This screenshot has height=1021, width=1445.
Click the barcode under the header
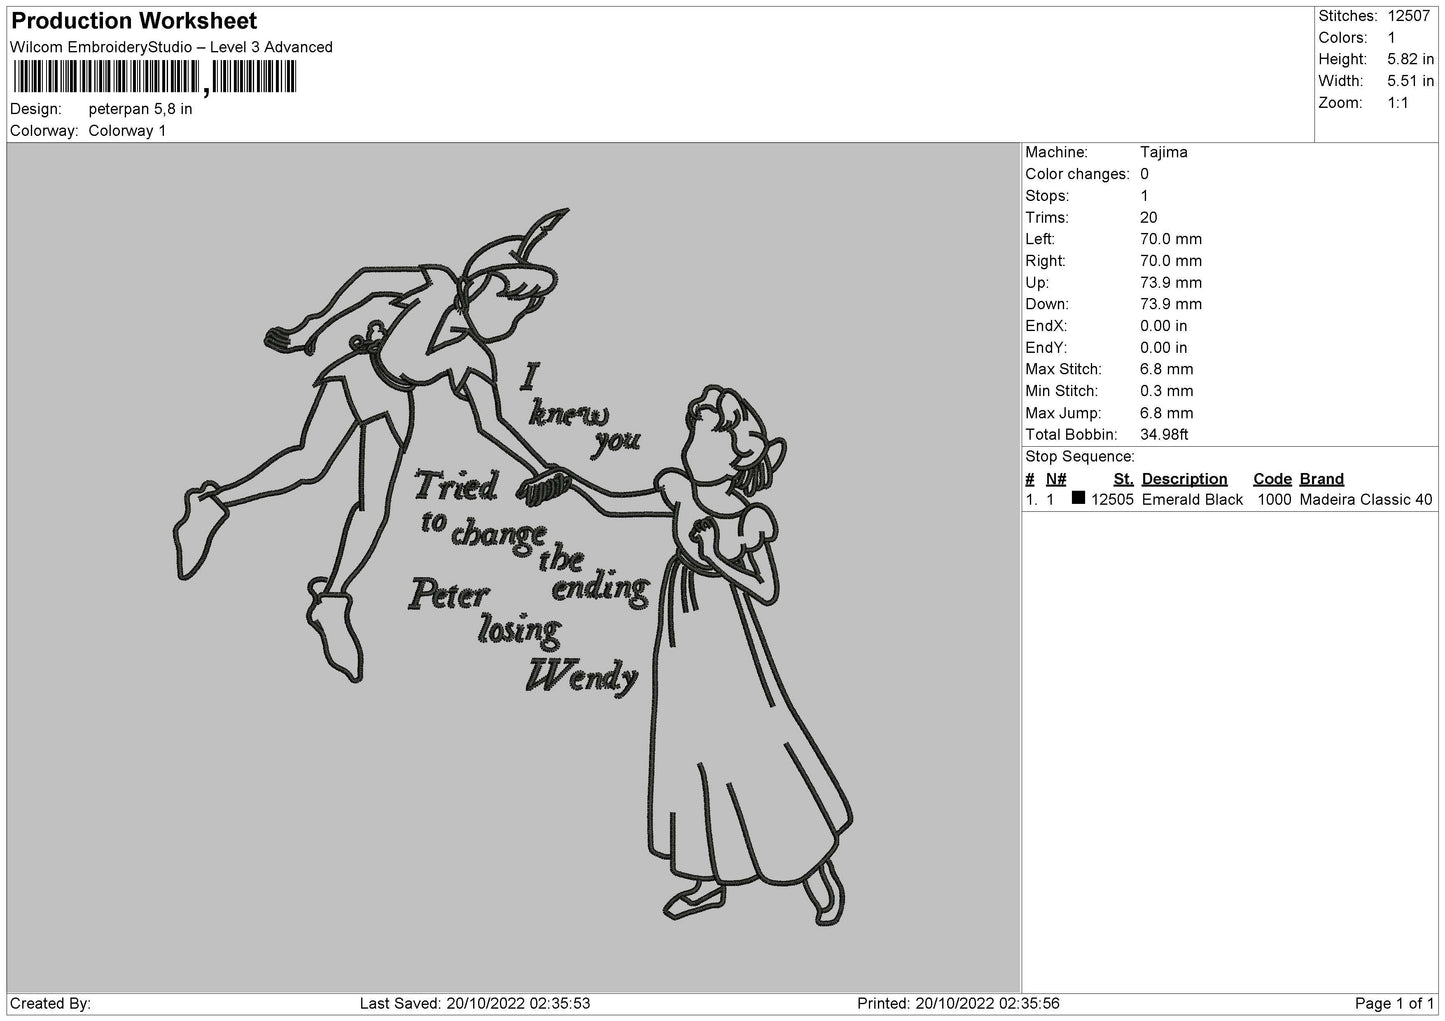[155, 77]
